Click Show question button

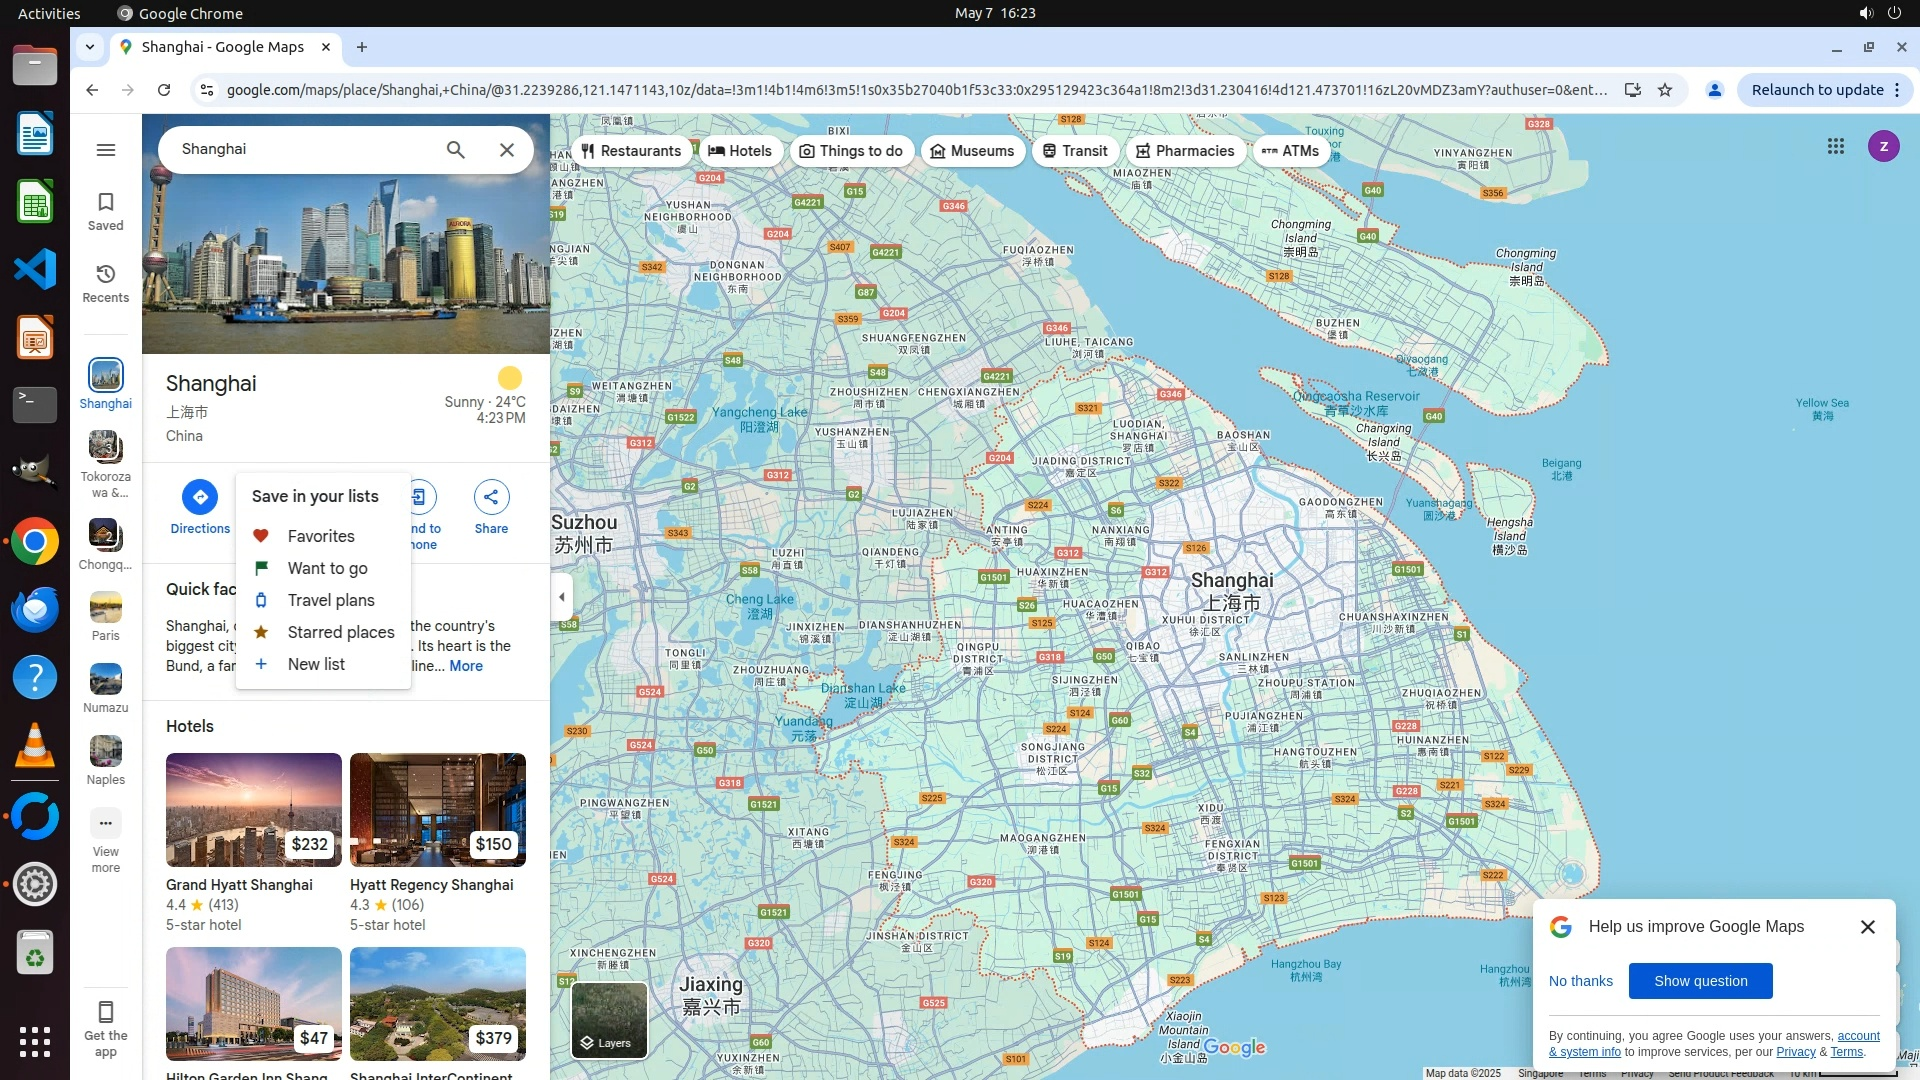[x=1700, y=981]
